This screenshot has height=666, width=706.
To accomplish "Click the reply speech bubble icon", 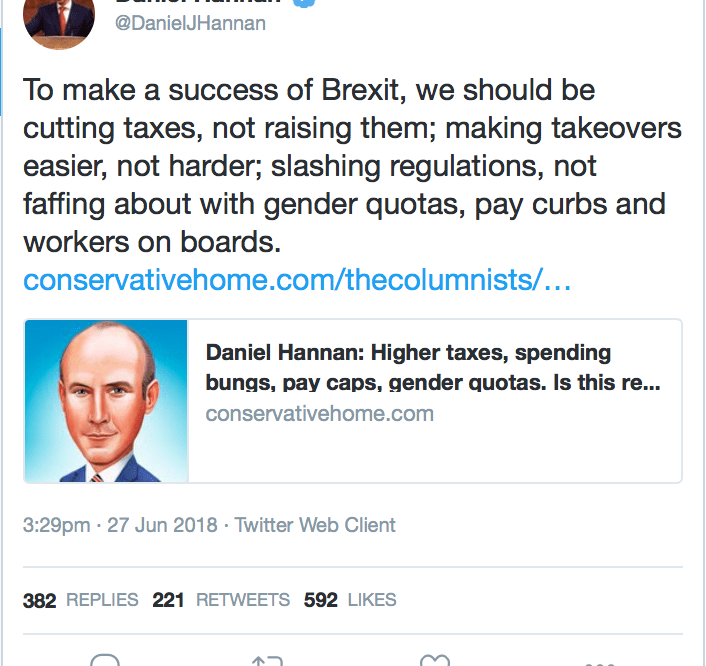I will 104,660.
